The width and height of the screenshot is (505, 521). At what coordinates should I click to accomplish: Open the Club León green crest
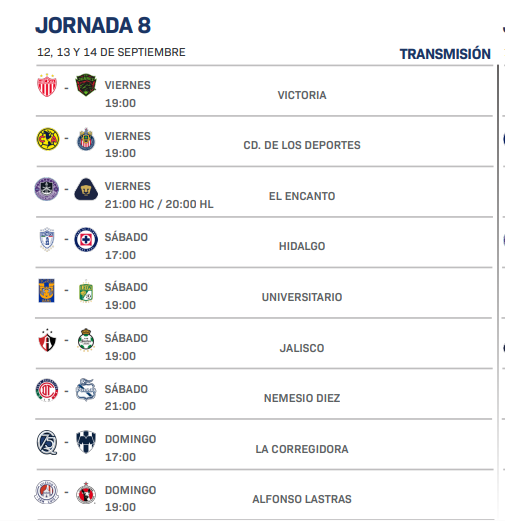point(86,291)
